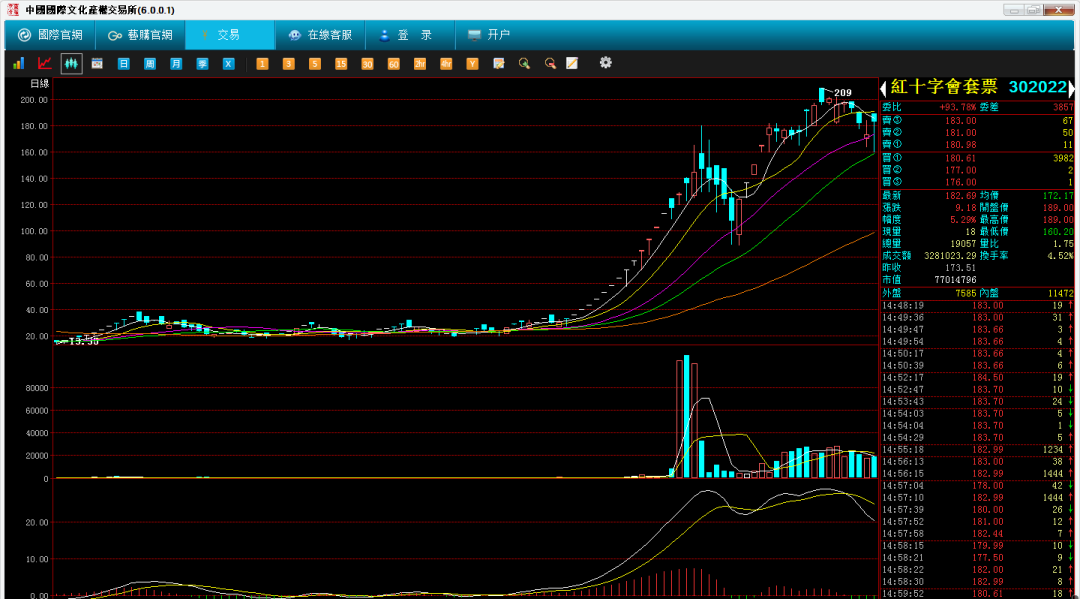Select the 2hr interval icon

(419, 63)
